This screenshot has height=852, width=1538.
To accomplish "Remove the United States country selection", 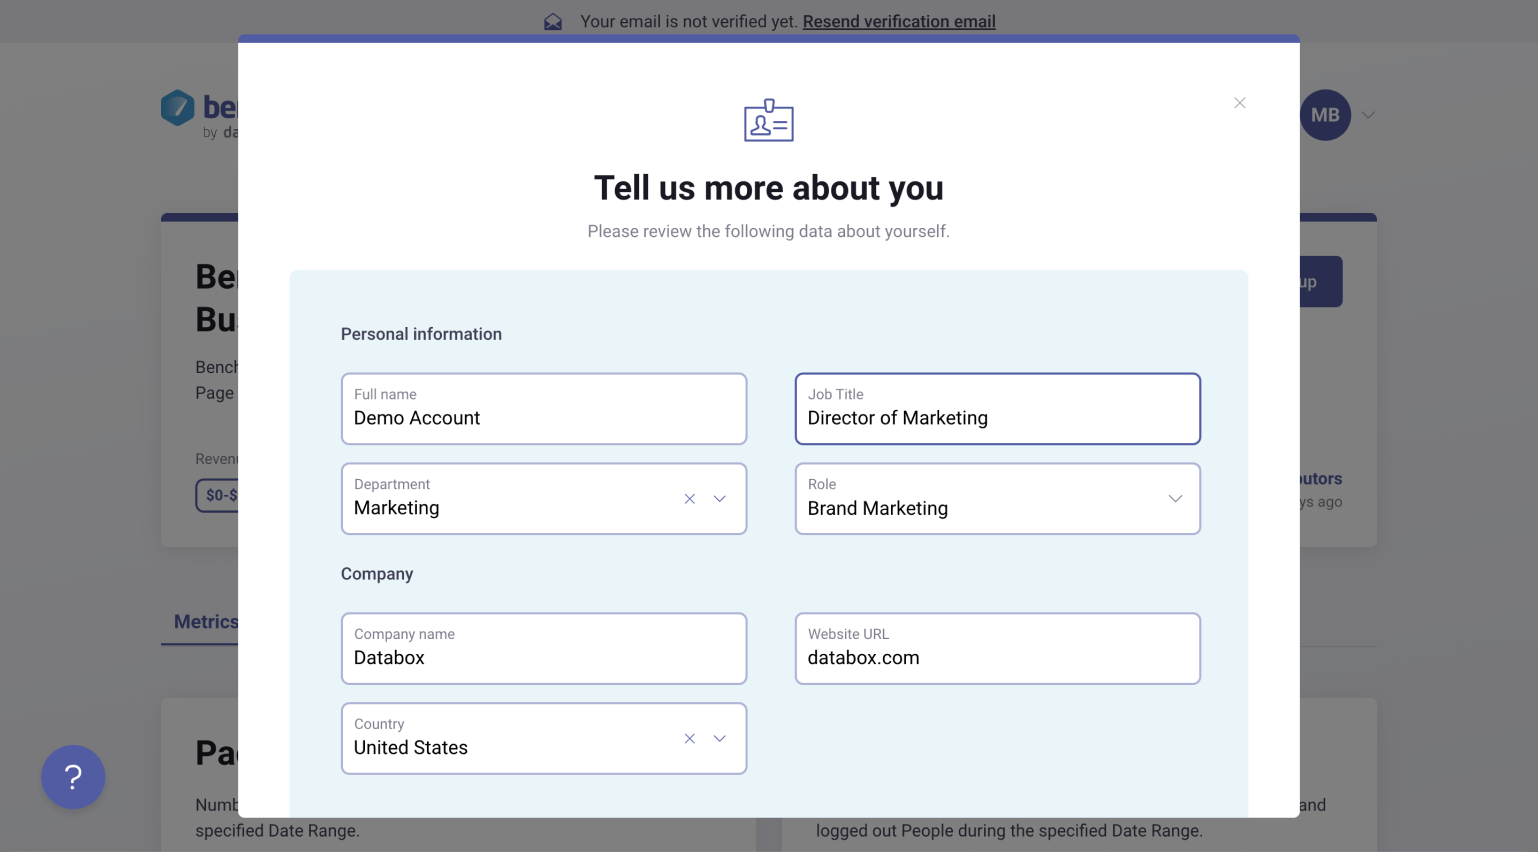I will pyautogui.click(x=689, y=739).
